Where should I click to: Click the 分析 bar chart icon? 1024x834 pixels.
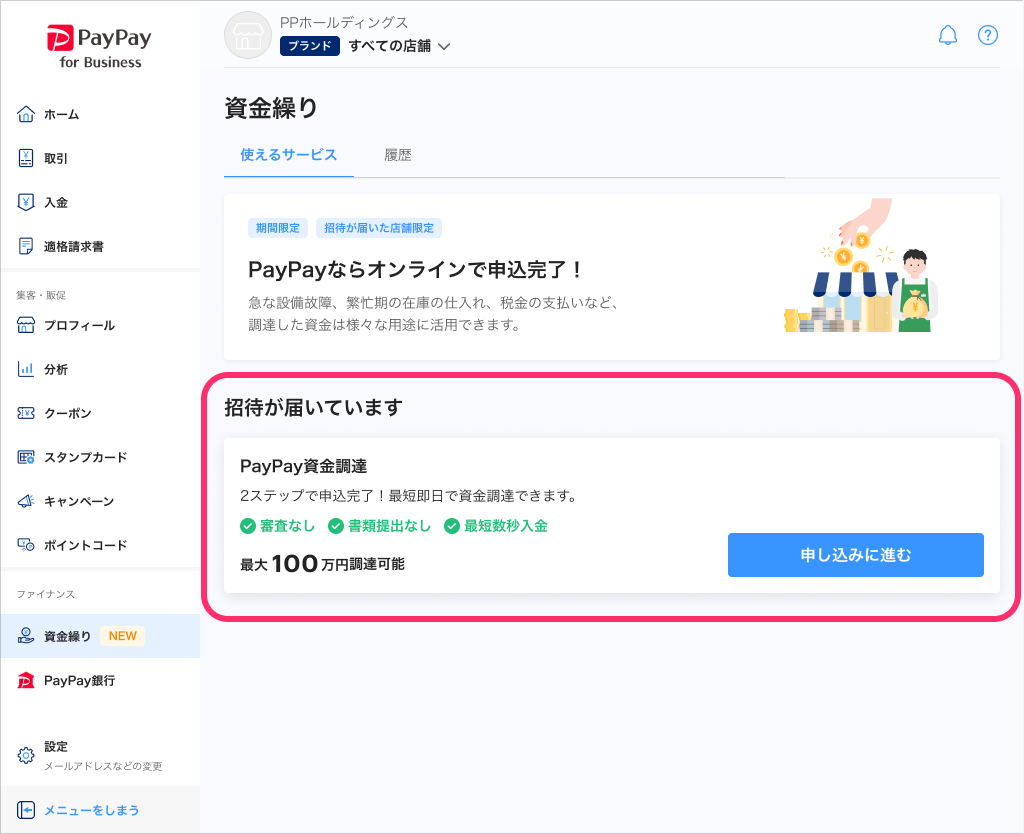(25, 369)
